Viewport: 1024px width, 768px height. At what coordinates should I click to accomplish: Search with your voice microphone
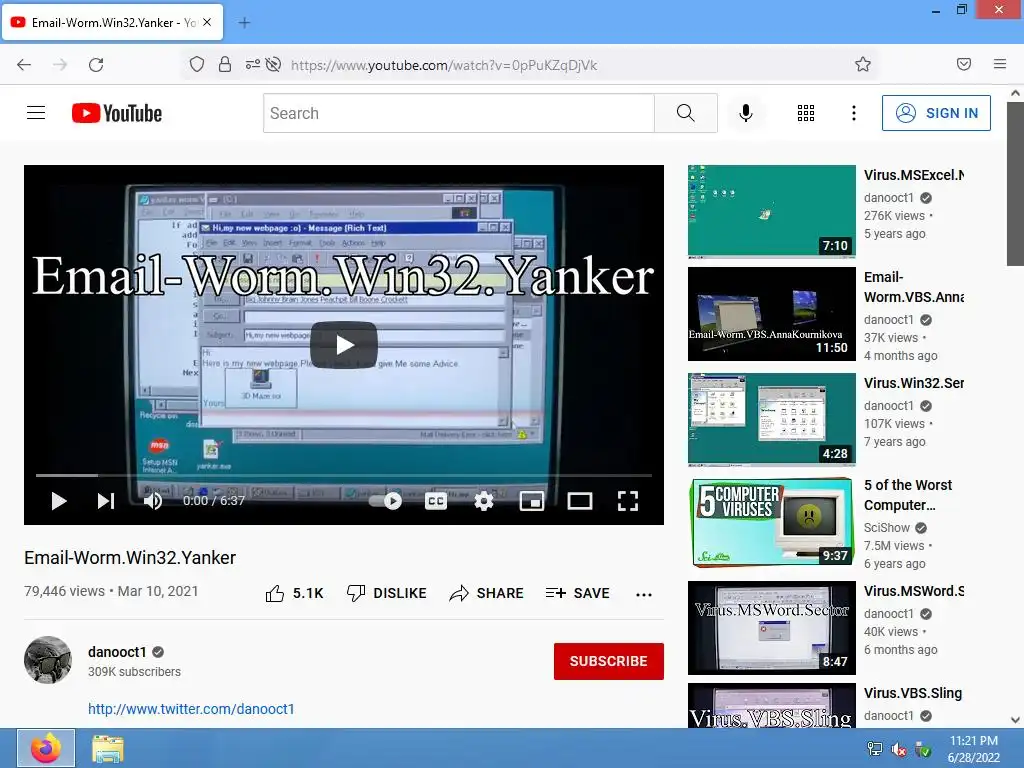point(746,113)
